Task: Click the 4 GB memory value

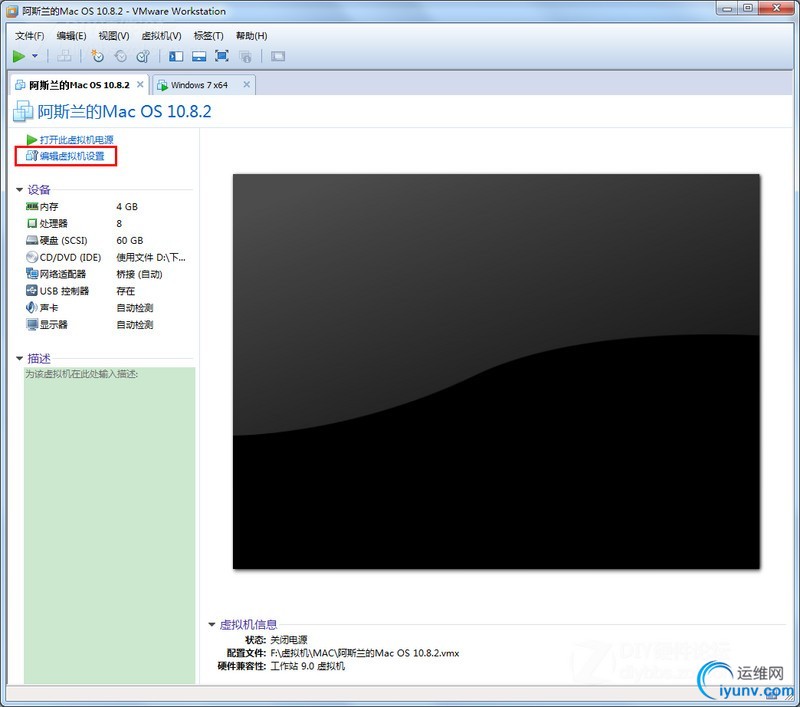Action: coord(127,207)
